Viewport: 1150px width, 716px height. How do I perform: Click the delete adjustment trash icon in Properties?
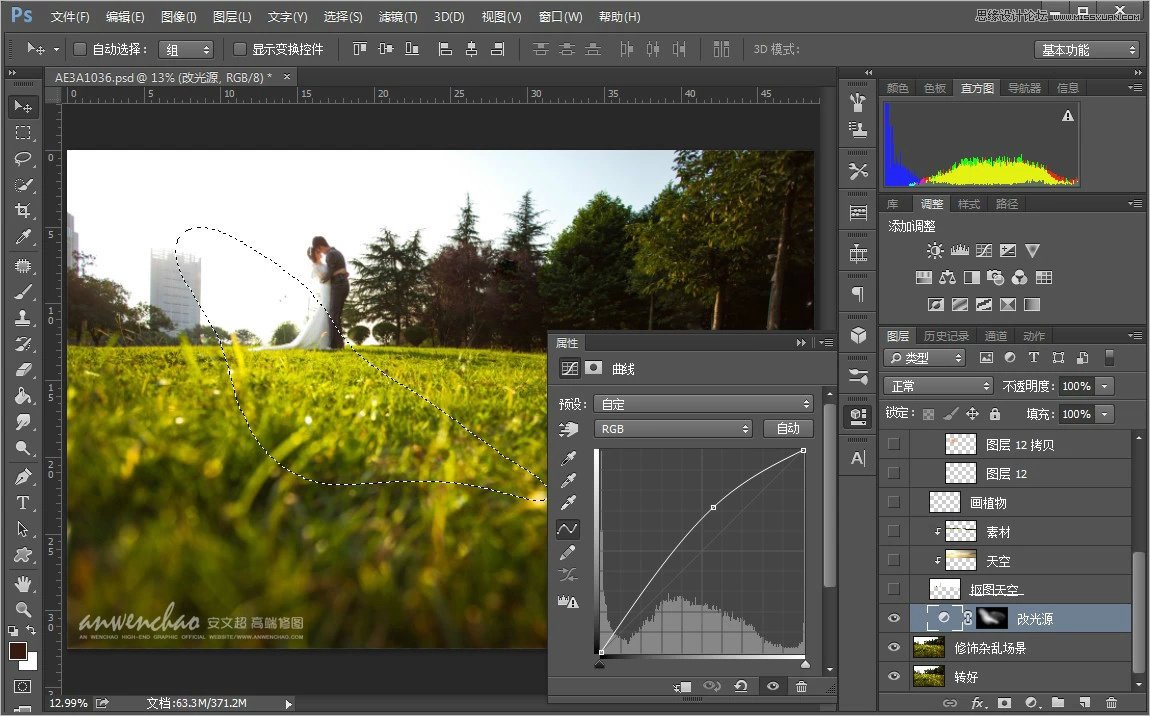pos(801,686)
